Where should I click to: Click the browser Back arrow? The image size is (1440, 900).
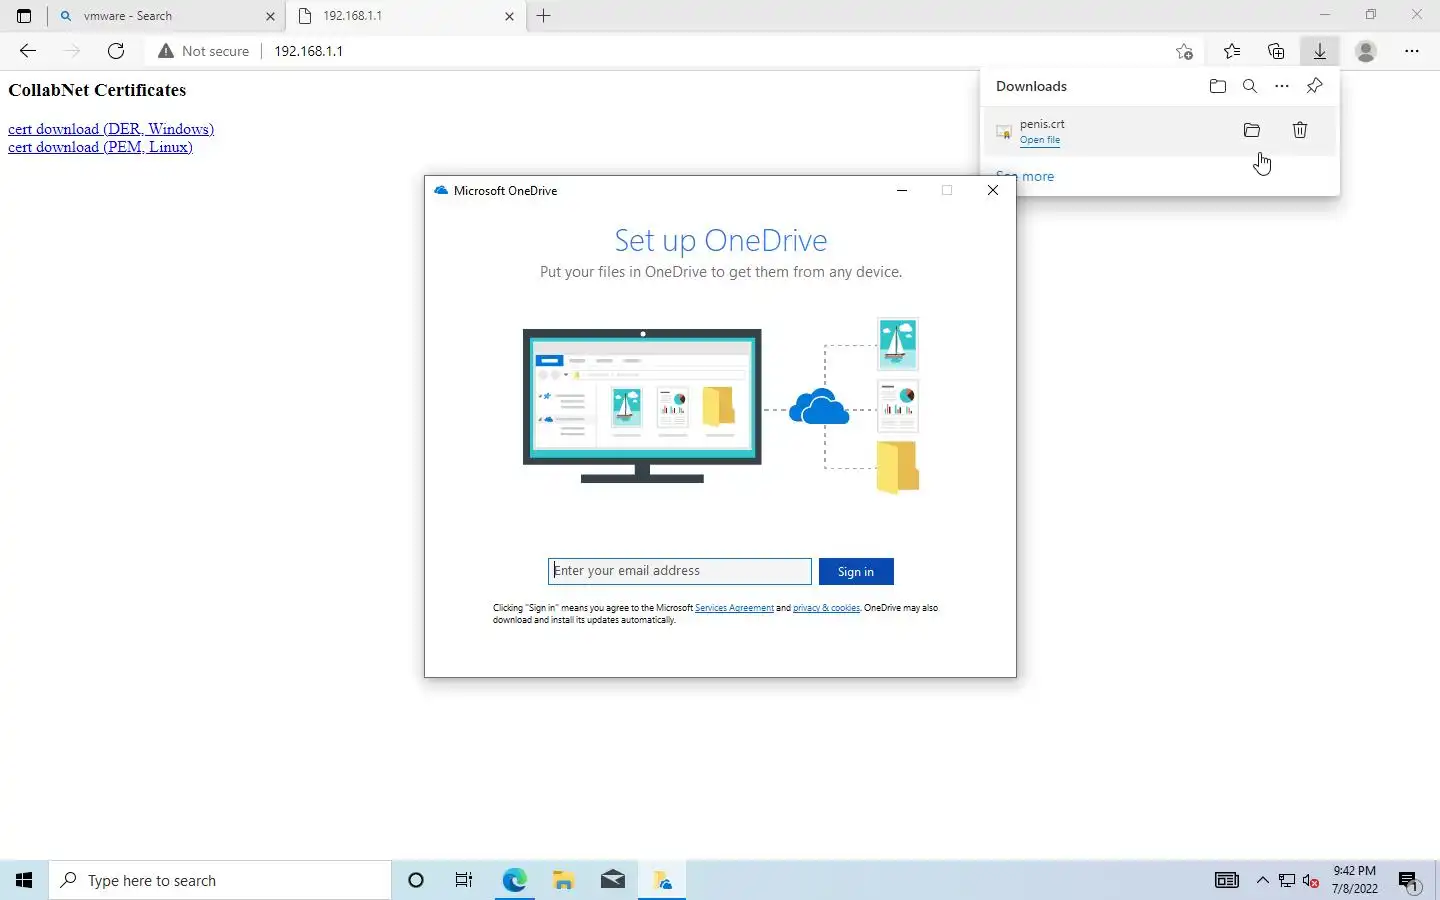[x=28, y=51]
